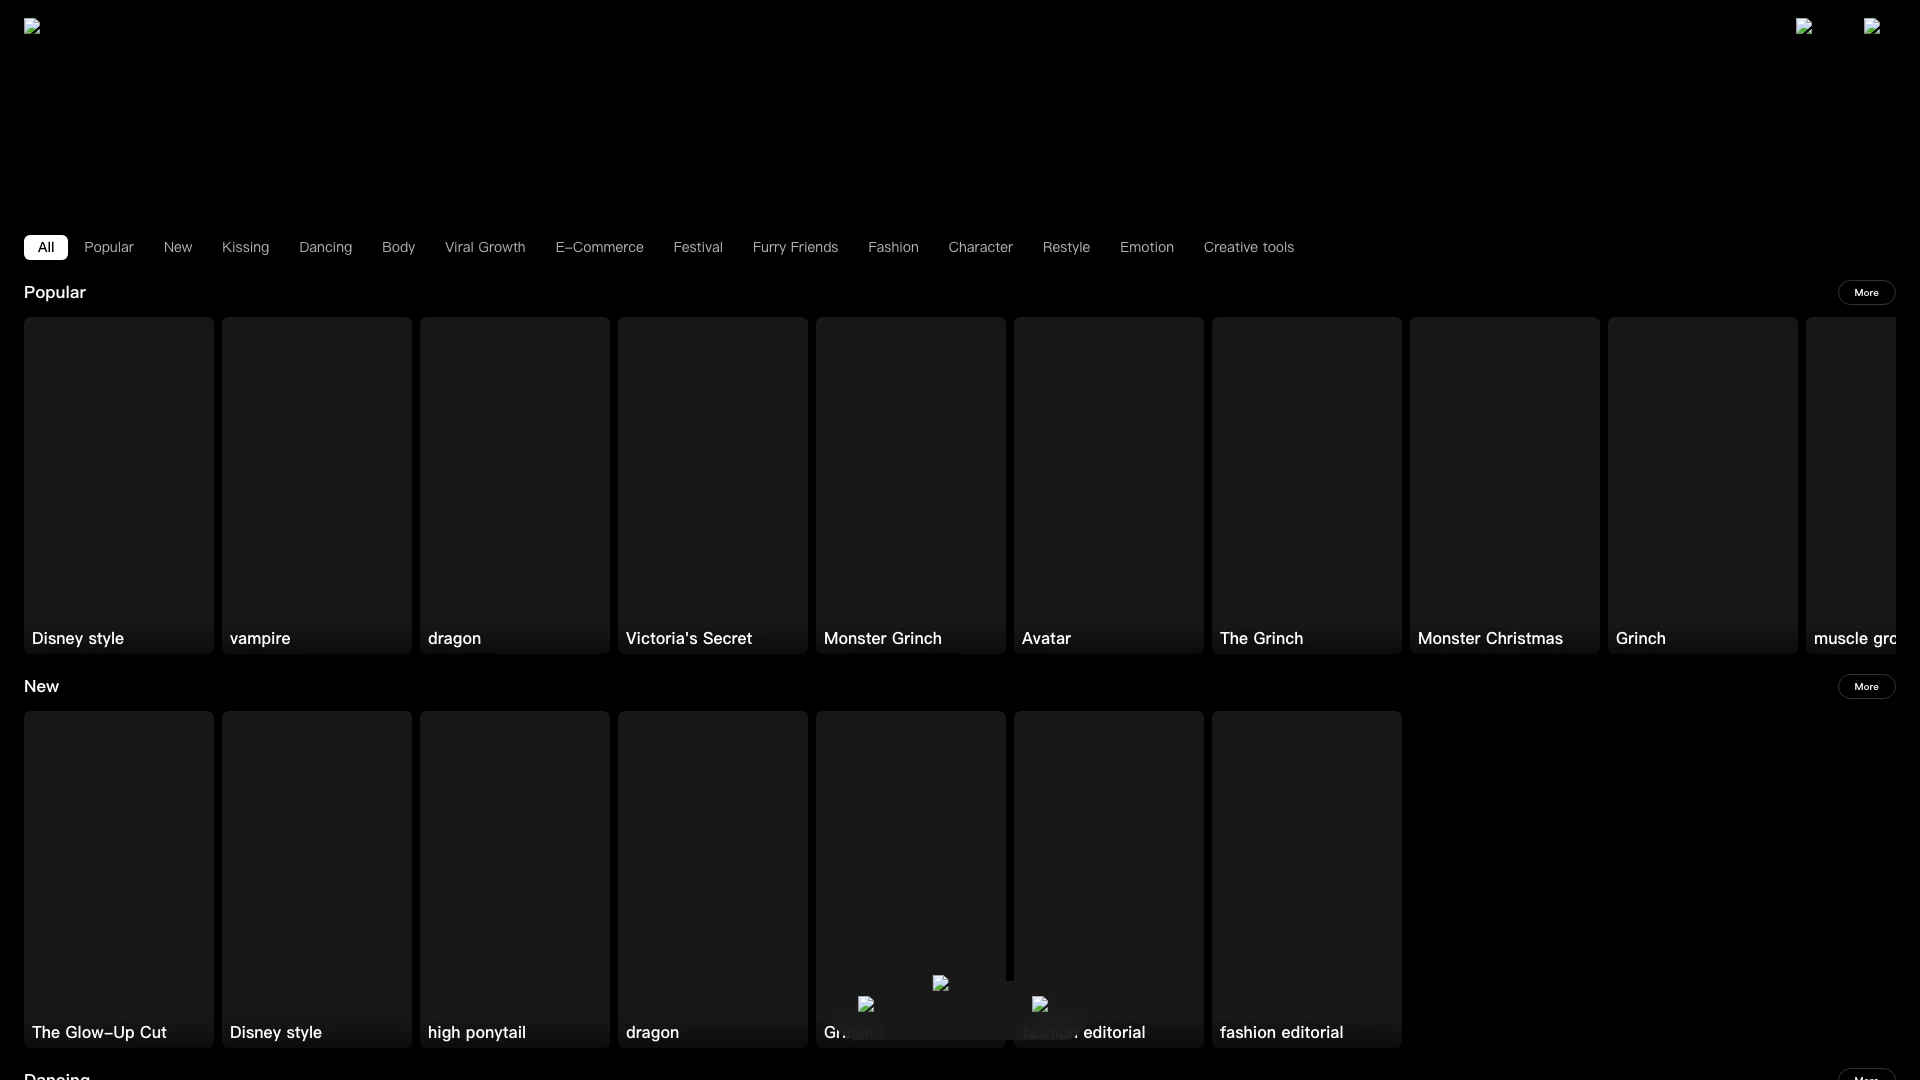Switch to the Kissing category tab
Viewport: 1920px width, 1080px height.
click(245, 247)
